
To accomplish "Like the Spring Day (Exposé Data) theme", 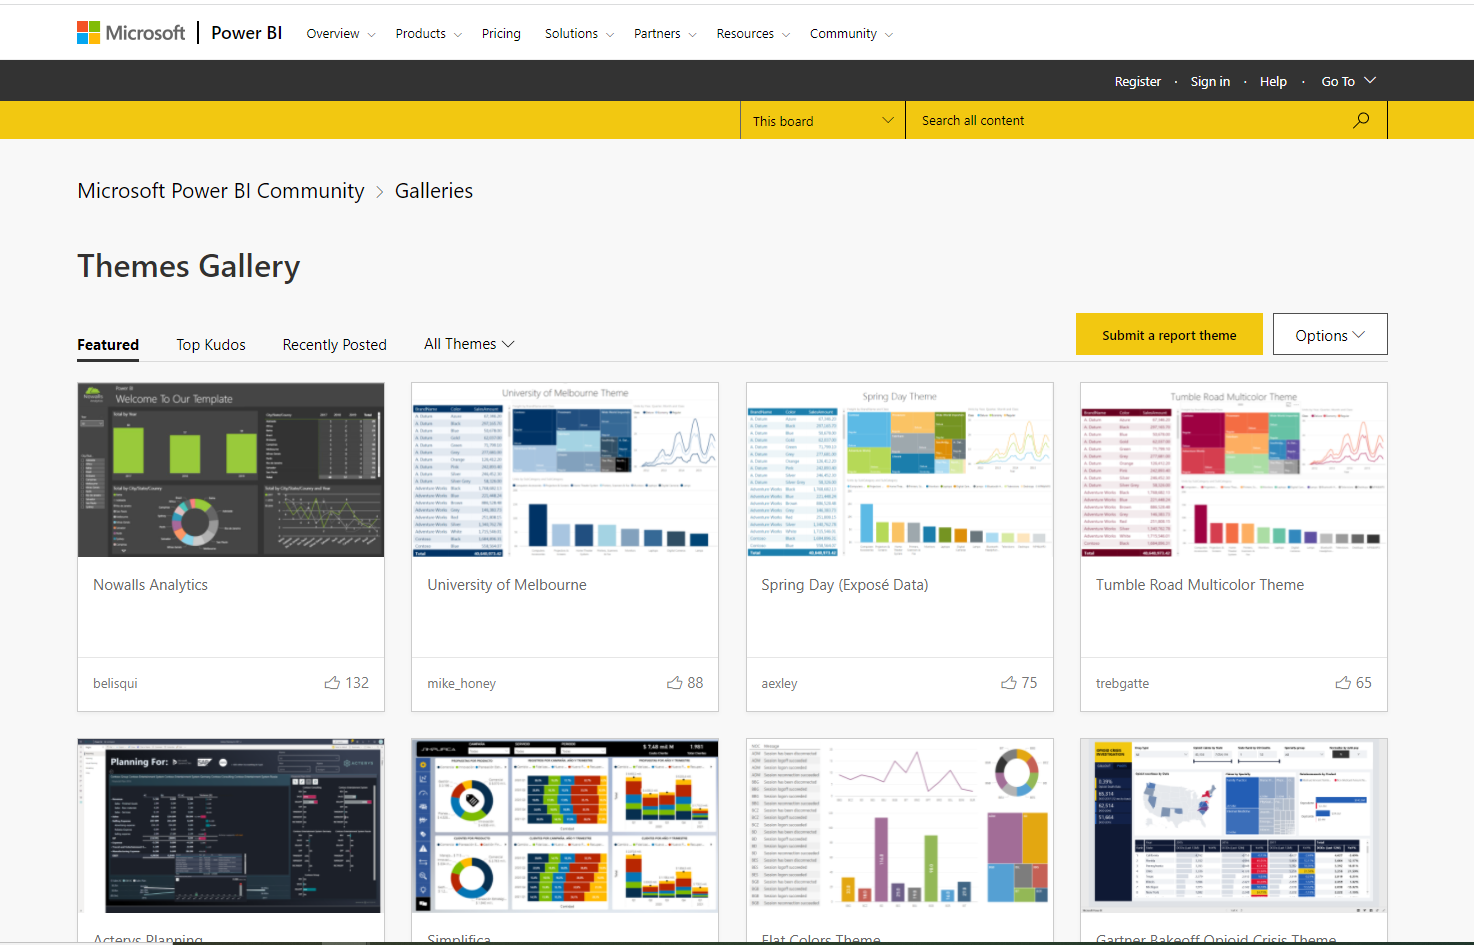I will 1009,683.
